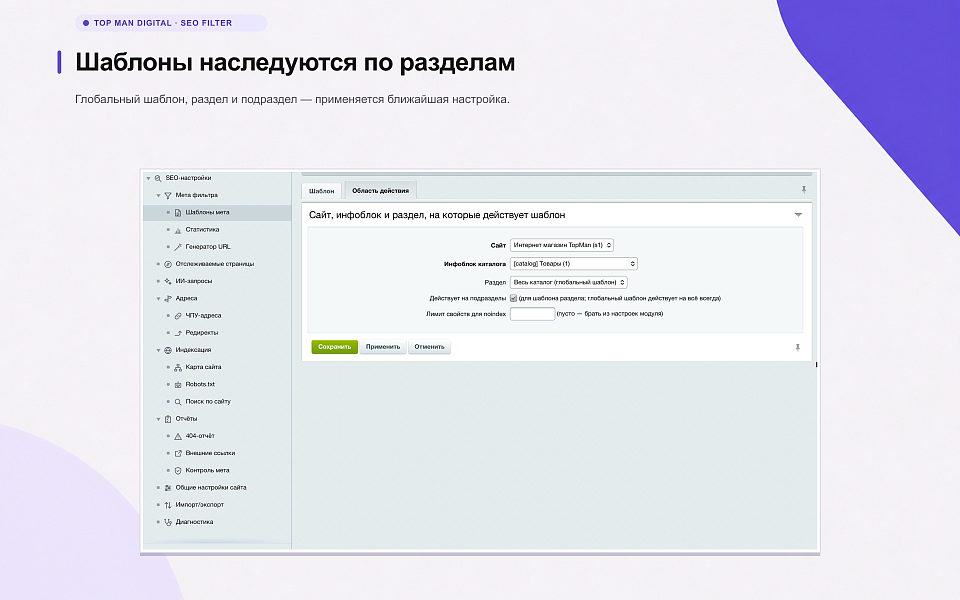
Task: Open the Инфоблок каталога dropdown
Action: point(574,264)
